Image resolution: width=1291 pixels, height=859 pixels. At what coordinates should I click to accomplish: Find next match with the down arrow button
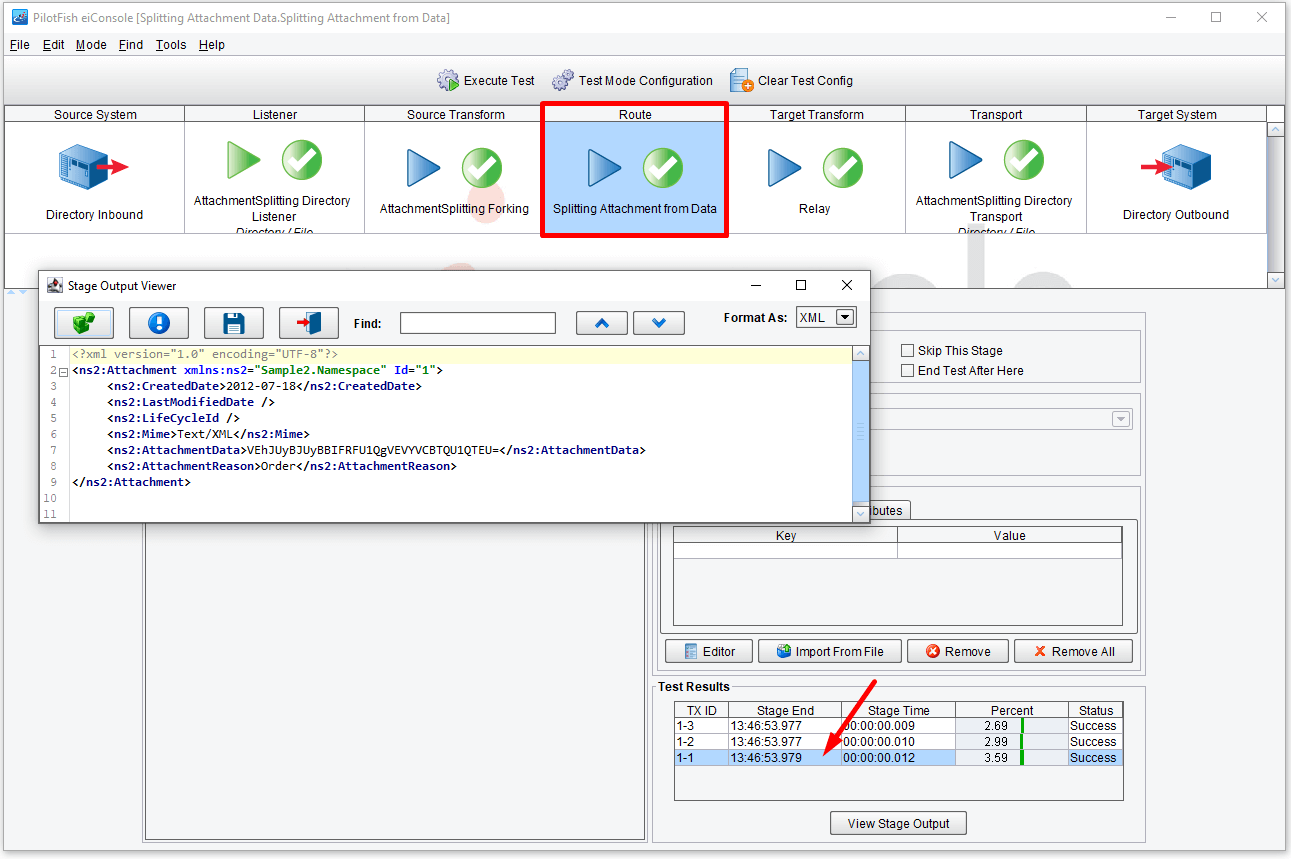tap(659, 323)
